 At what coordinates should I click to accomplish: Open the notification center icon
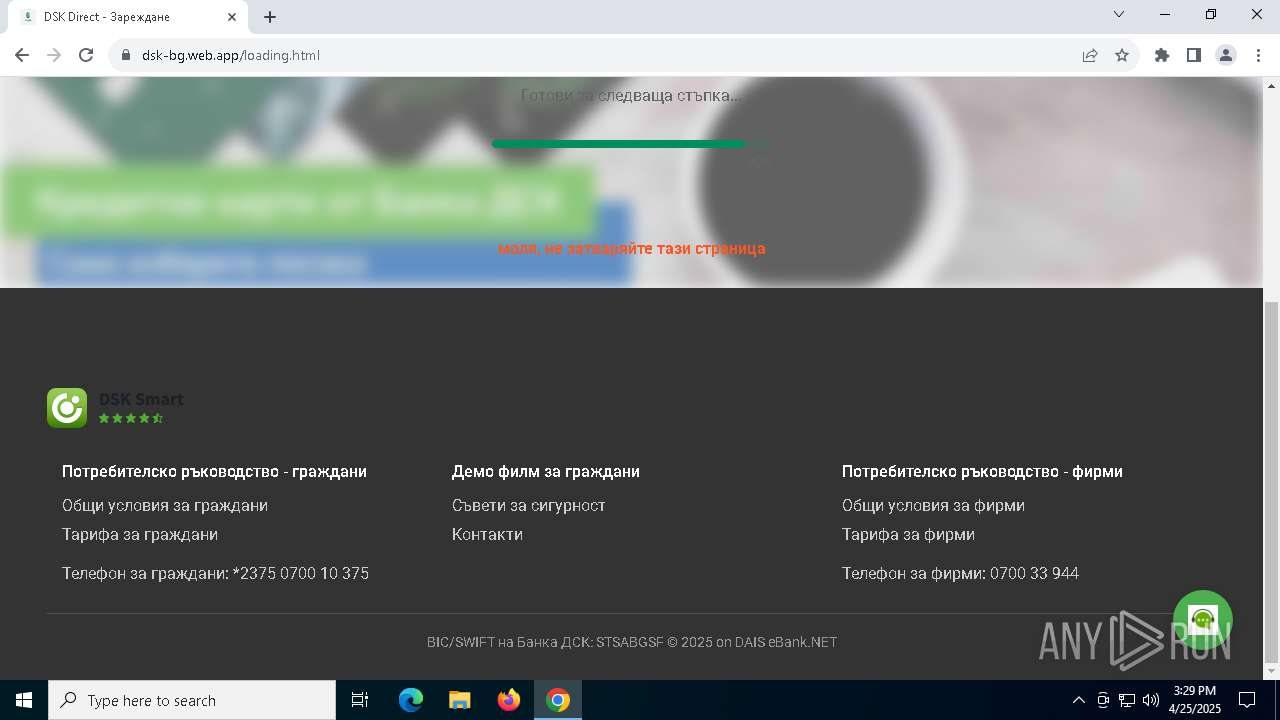[1247, 700]
